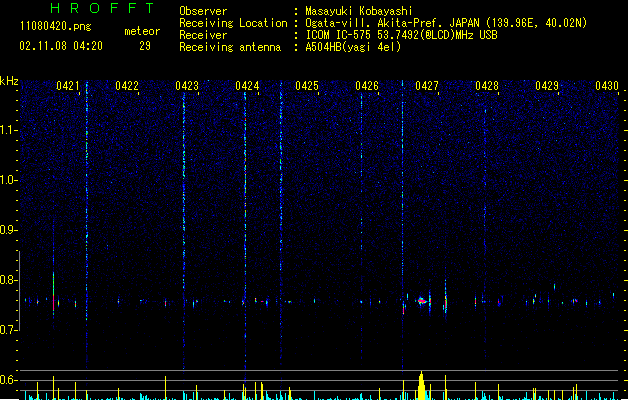Select the 1.1 kHz axis label
Viewport: 629px width, 400px height.
pyautogui.click(x=9, y=130)
